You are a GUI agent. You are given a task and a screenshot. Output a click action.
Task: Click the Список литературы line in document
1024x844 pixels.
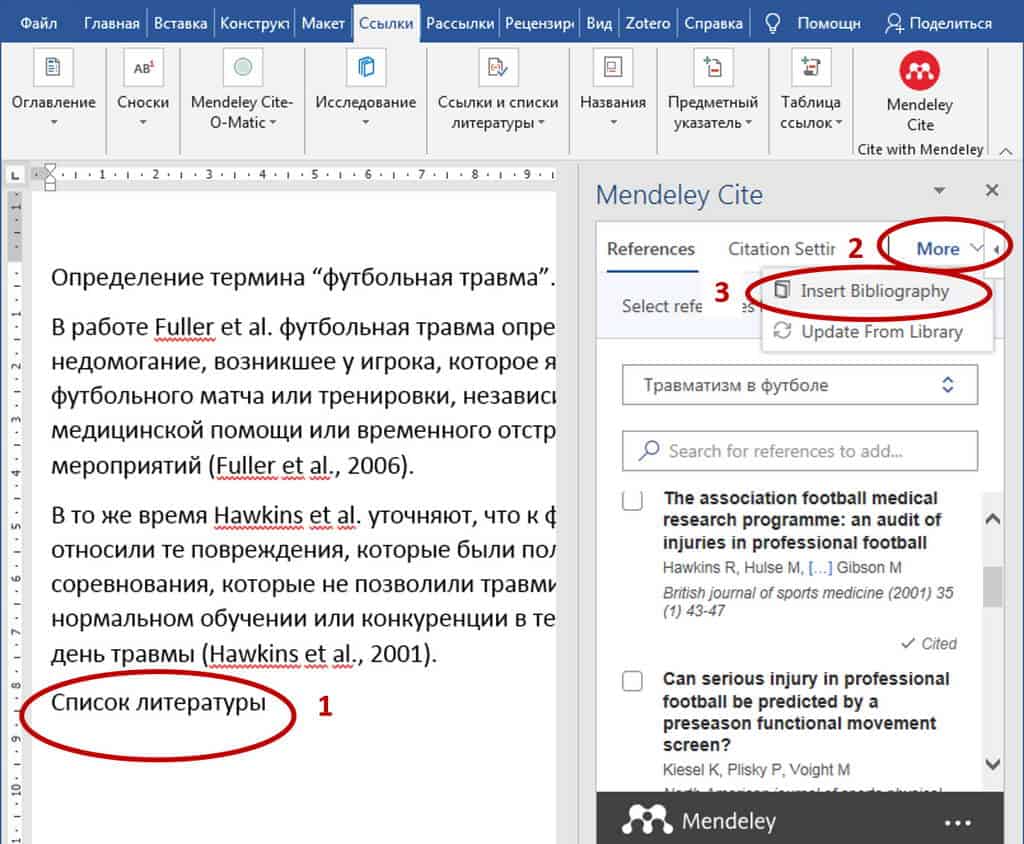pyautogui.click(x=158, y=703)
